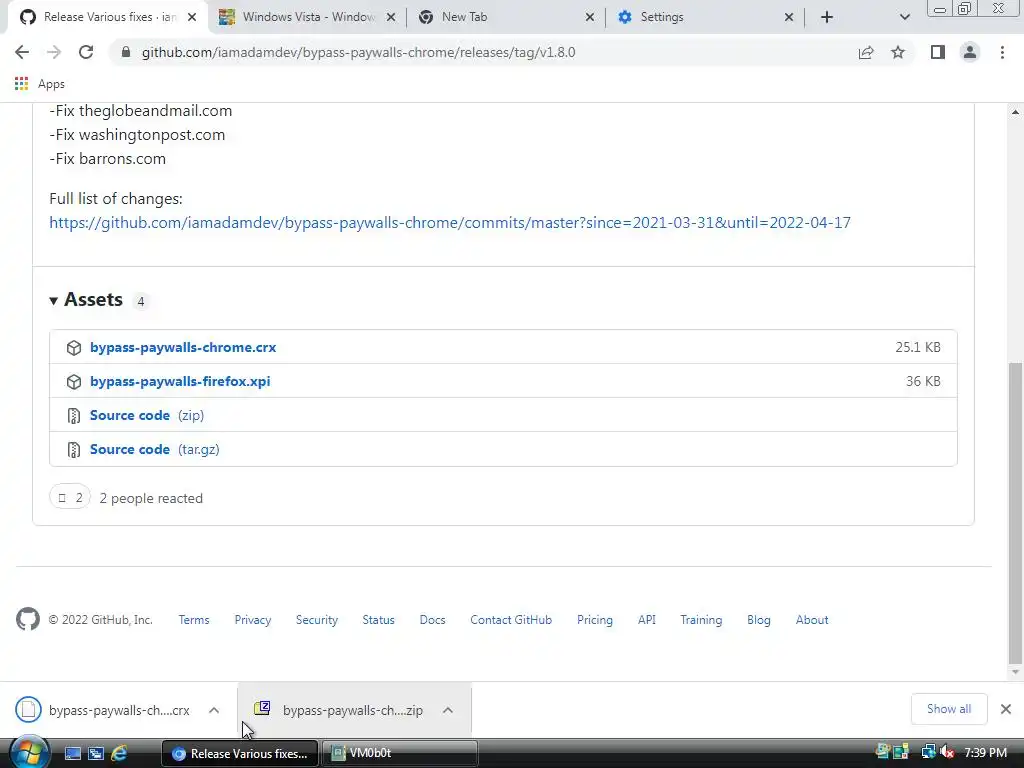Screen dimensions: 1024x768
Task: Go back using the browser back arrow
Action: click(22, 52)
